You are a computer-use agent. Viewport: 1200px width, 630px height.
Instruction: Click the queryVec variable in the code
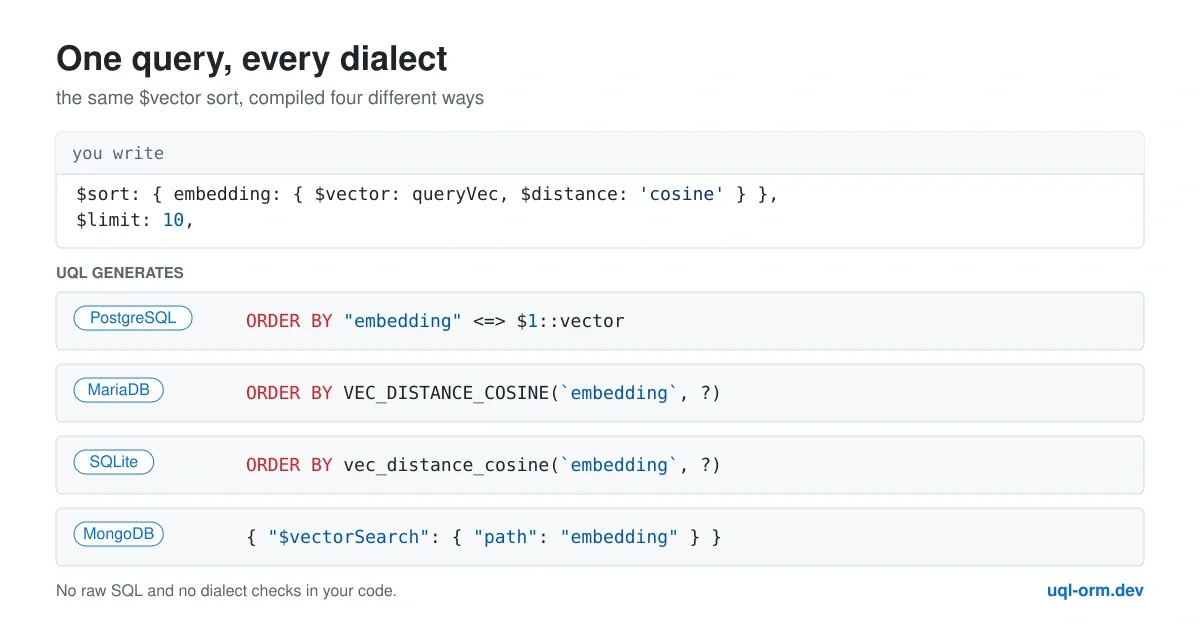(x=460, y=194)
